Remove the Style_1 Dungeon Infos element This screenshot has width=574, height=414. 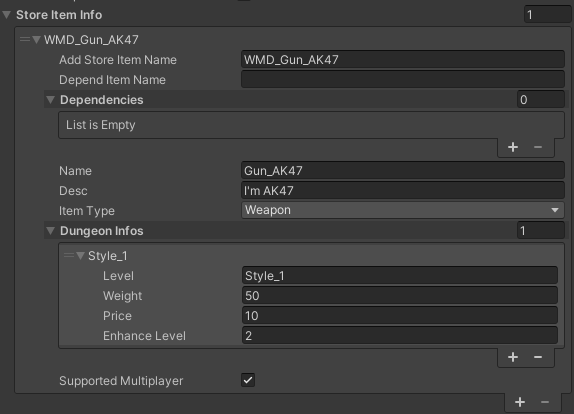pos(538,357)
